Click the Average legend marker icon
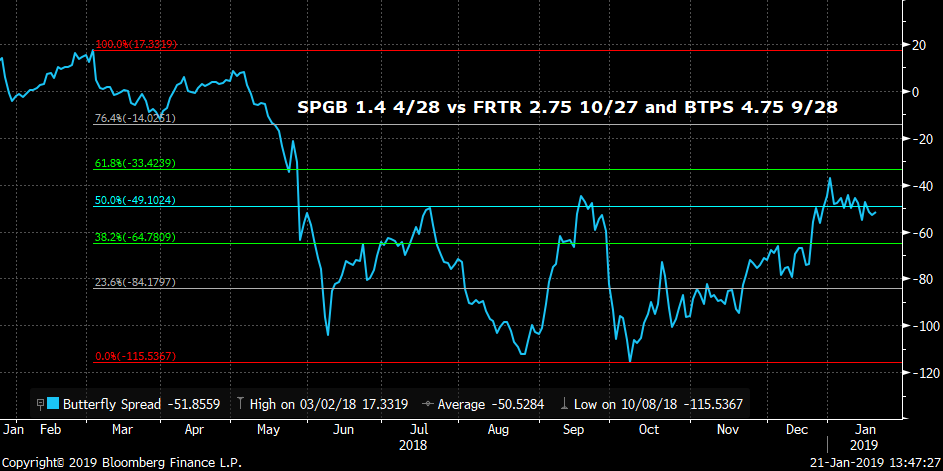 coord(428,404)
